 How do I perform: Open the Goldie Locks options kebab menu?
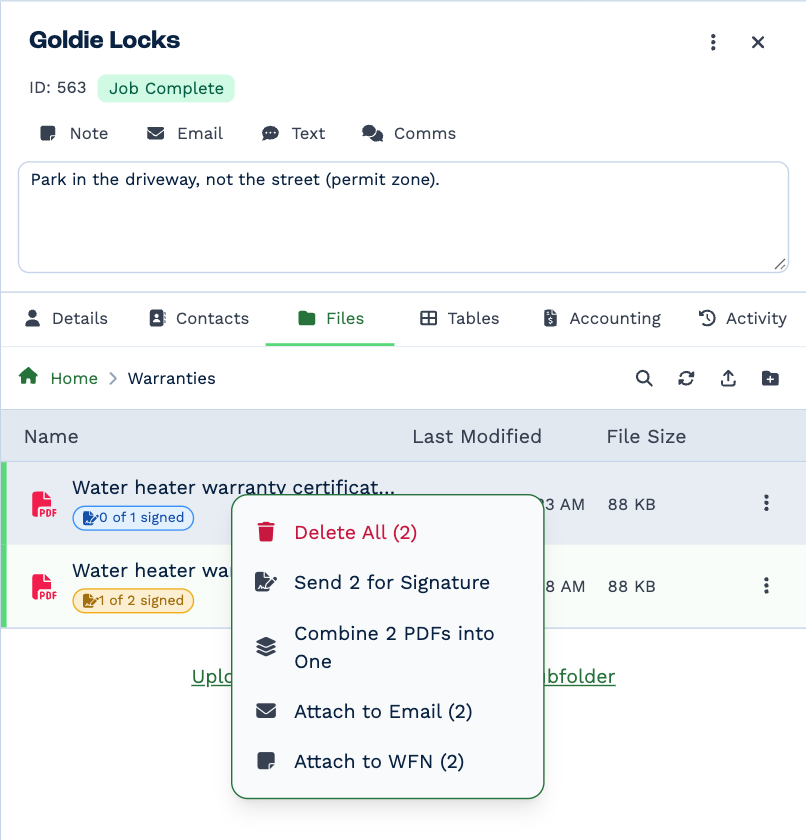(x=713, y=42)
